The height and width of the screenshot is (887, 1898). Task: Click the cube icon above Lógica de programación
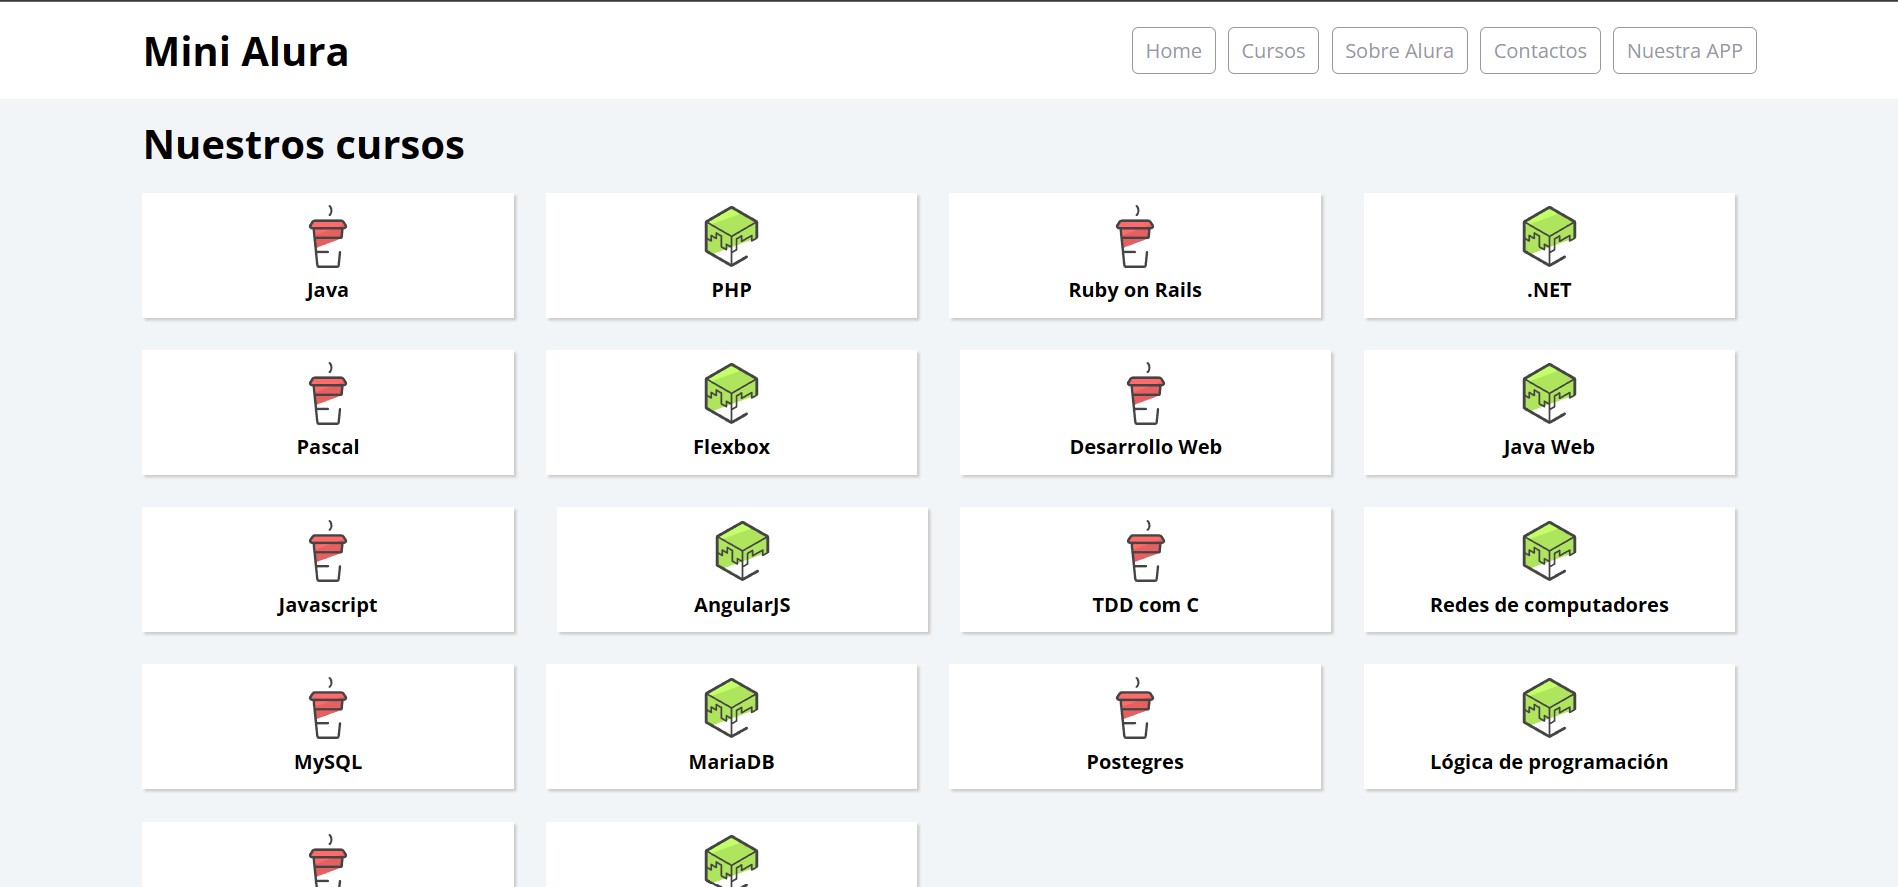point(1549,709)
